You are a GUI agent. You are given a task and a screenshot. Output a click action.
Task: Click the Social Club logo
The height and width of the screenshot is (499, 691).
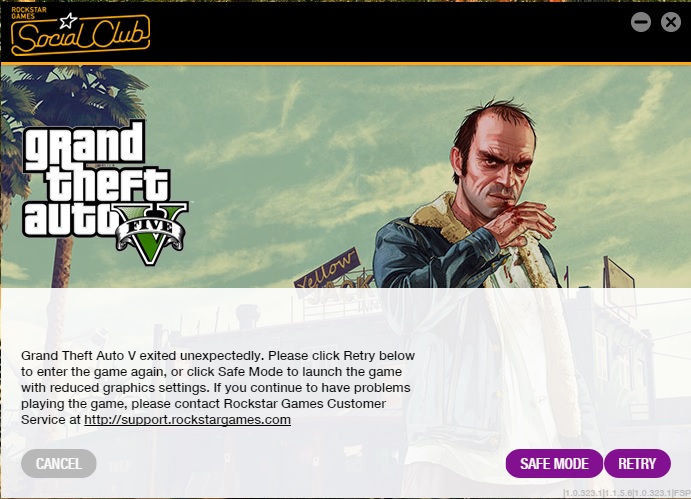click(x=80, y=33)
